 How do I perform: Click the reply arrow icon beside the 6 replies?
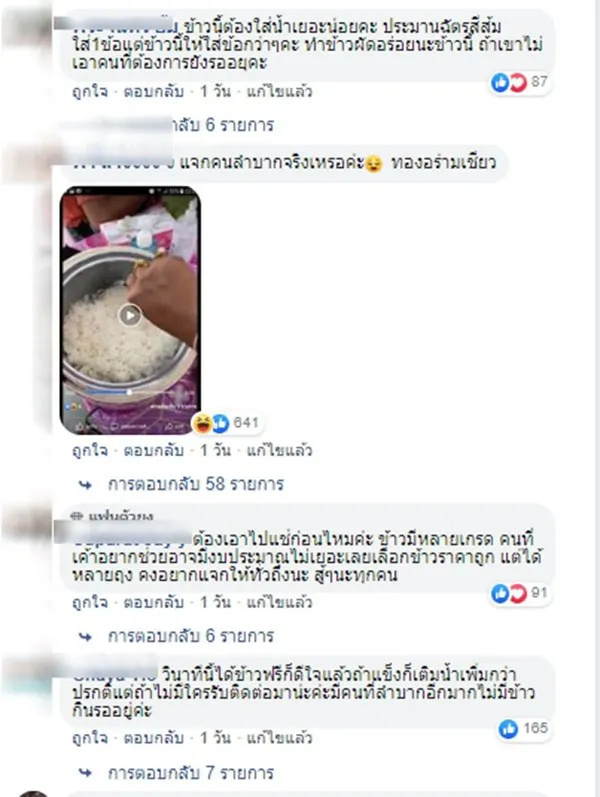85,636
